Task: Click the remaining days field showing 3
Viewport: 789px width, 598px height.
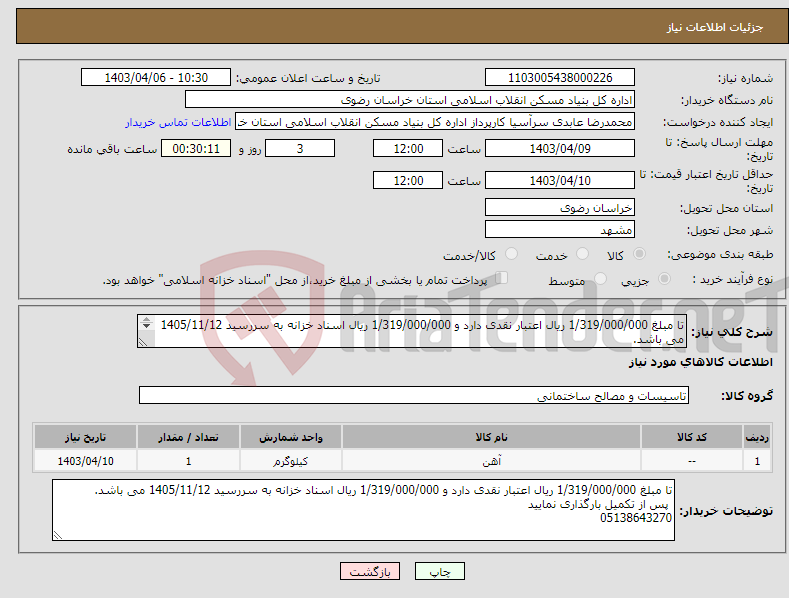Action: pos(300,148)
